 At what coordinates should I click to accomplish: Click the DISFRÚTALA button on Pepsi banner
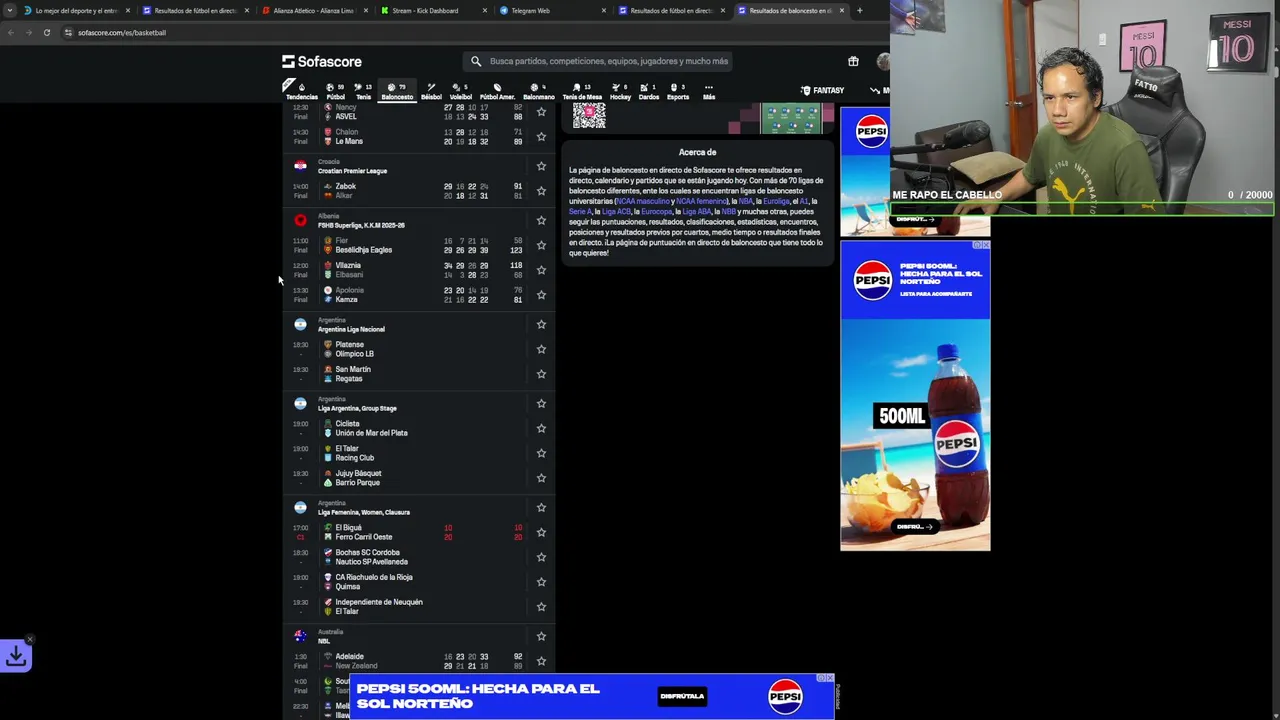click(682, 696)
